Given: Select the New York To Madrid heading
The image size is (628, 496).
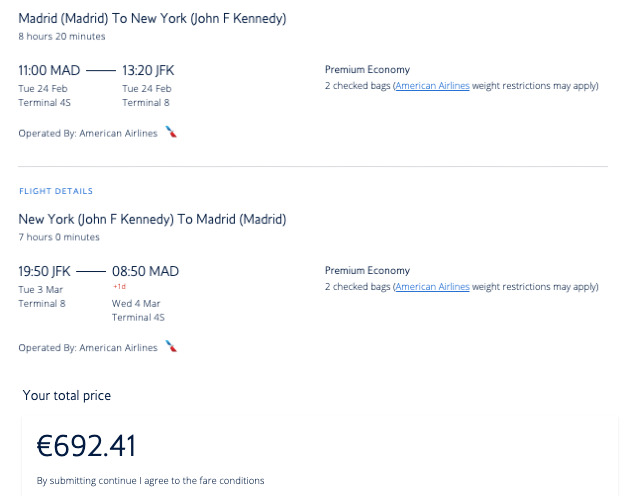Looking at the screenshot, I should [x=152, y=219].
